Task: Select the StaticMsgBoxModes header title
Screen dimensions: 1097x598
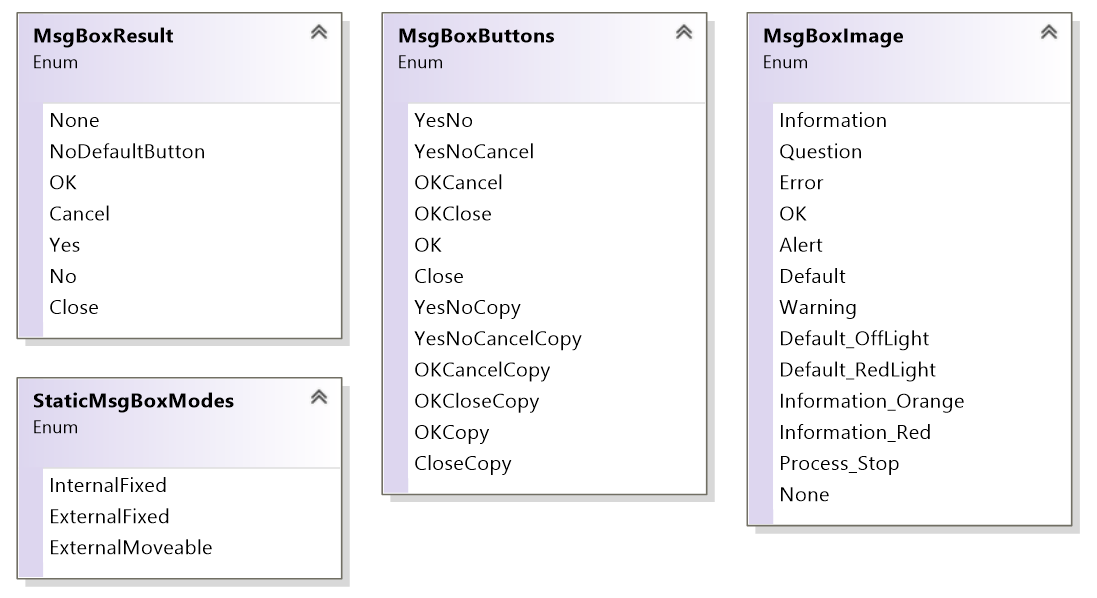Action: (x=133, y=401)
